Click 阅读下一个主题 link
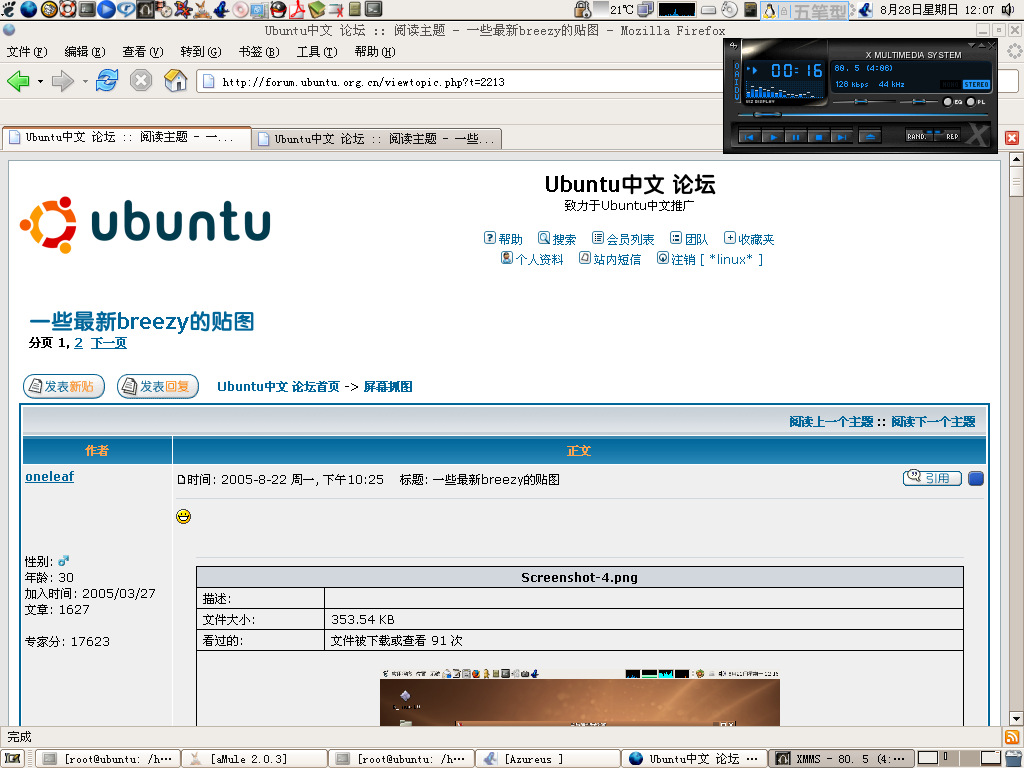 point(933,422)
